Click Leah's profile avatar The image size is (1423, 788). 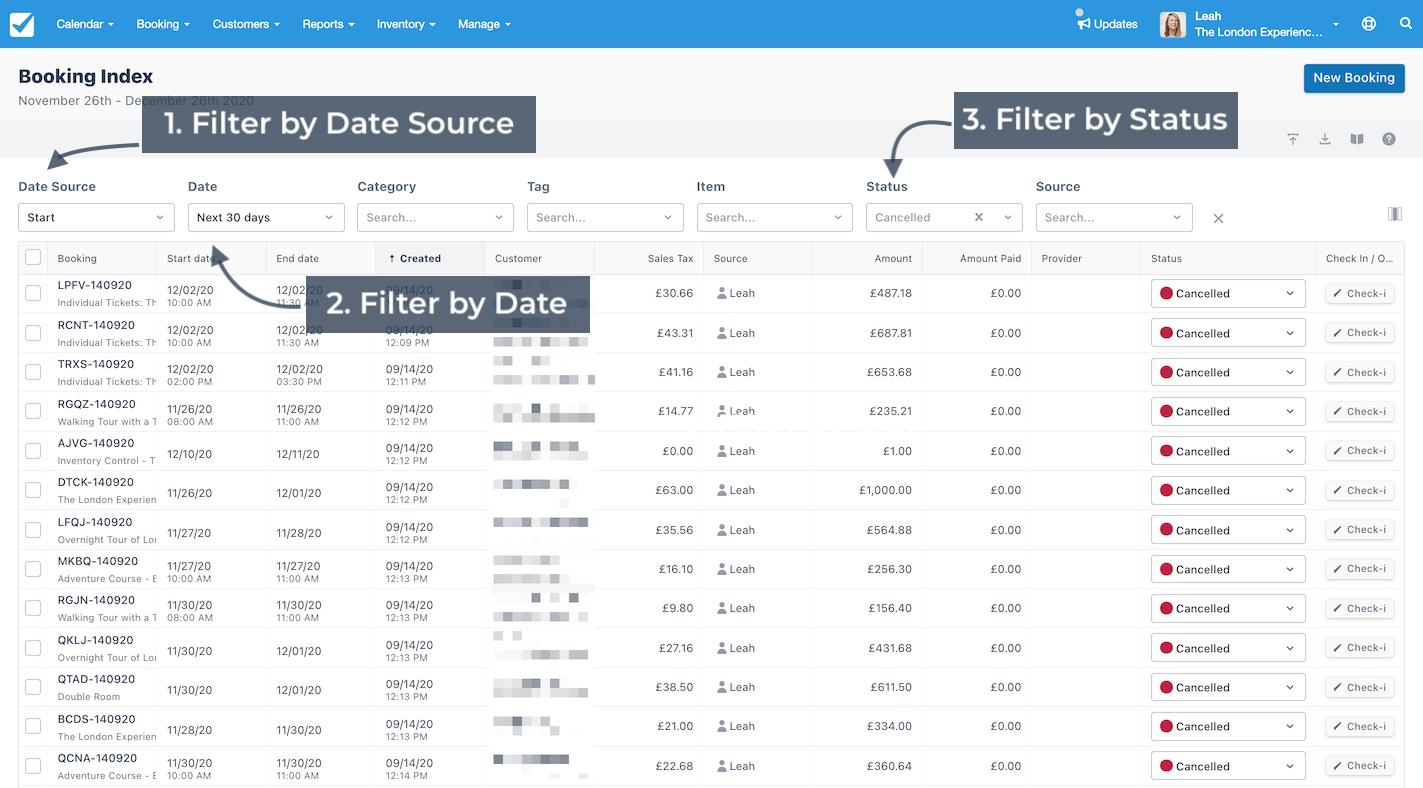(x=1172, y=24)
